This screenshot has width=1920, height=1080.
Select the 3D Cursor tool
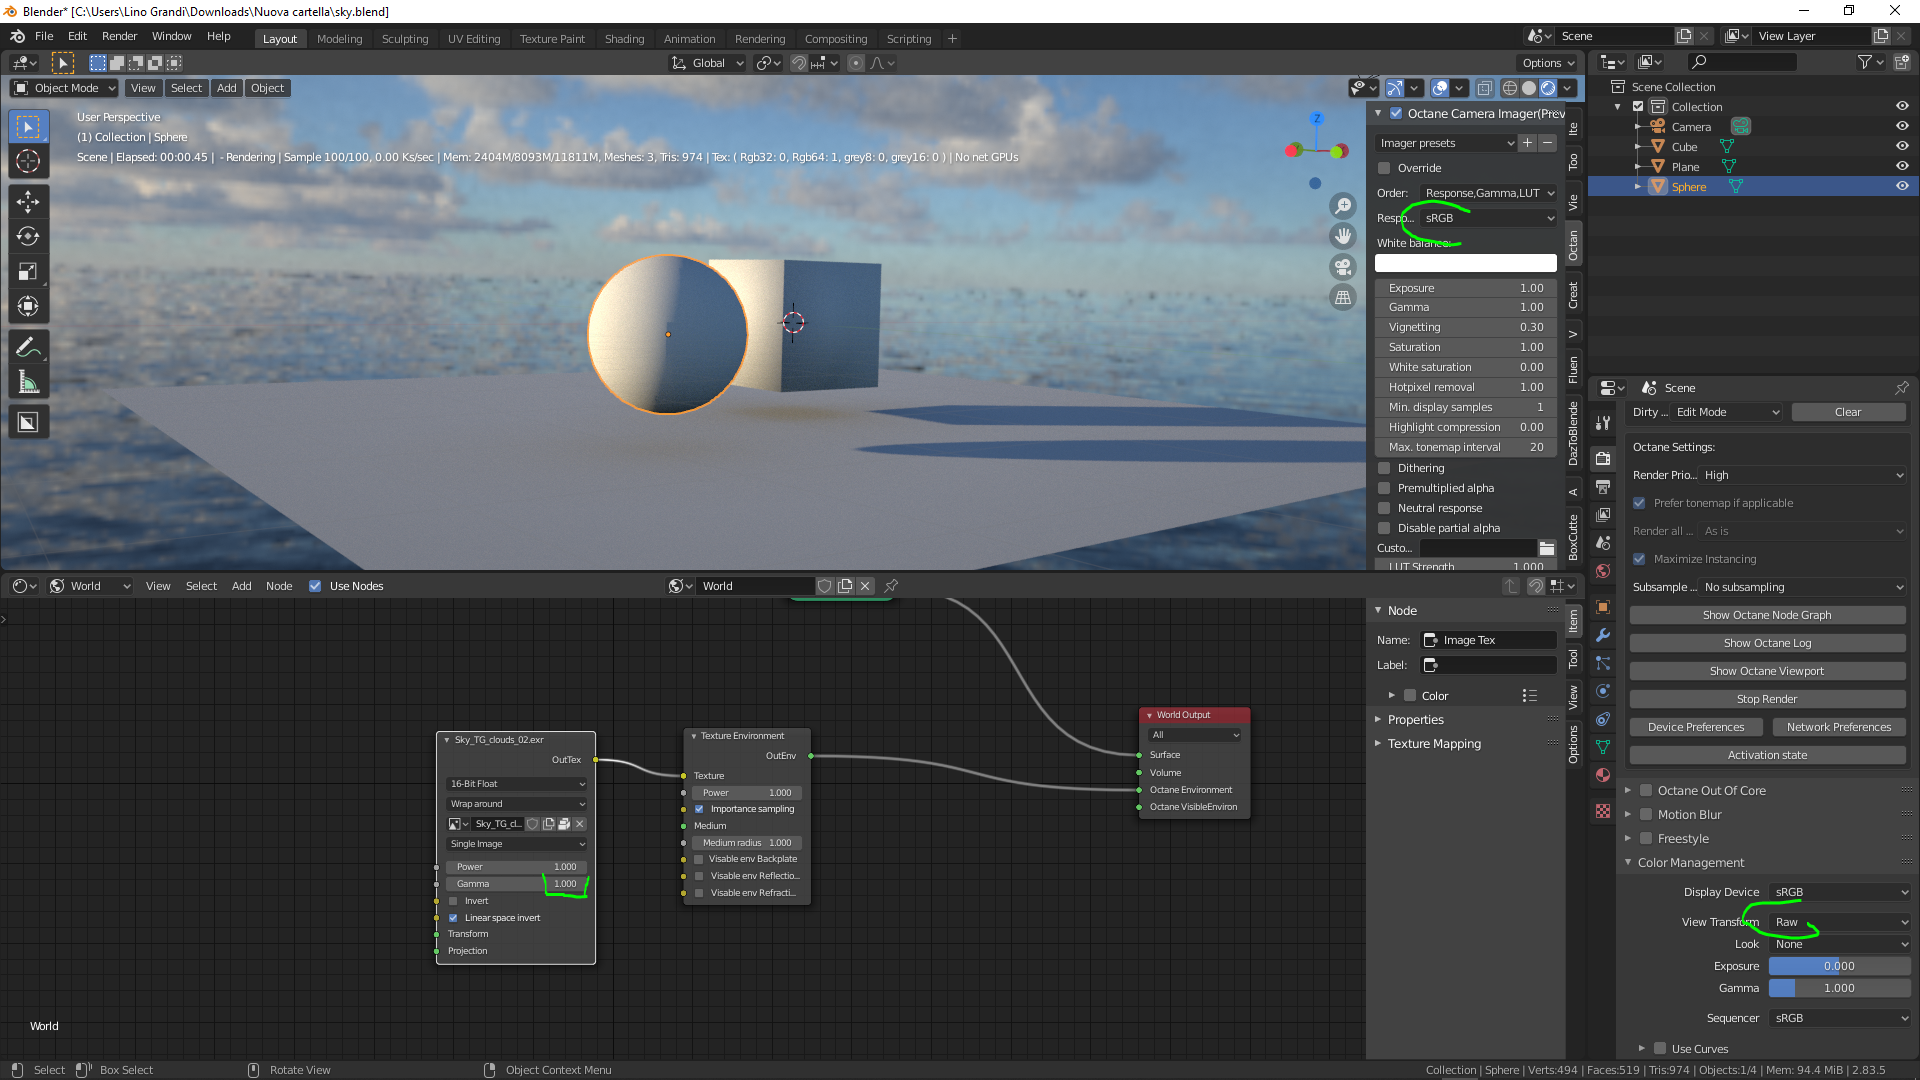pos(28,161)
